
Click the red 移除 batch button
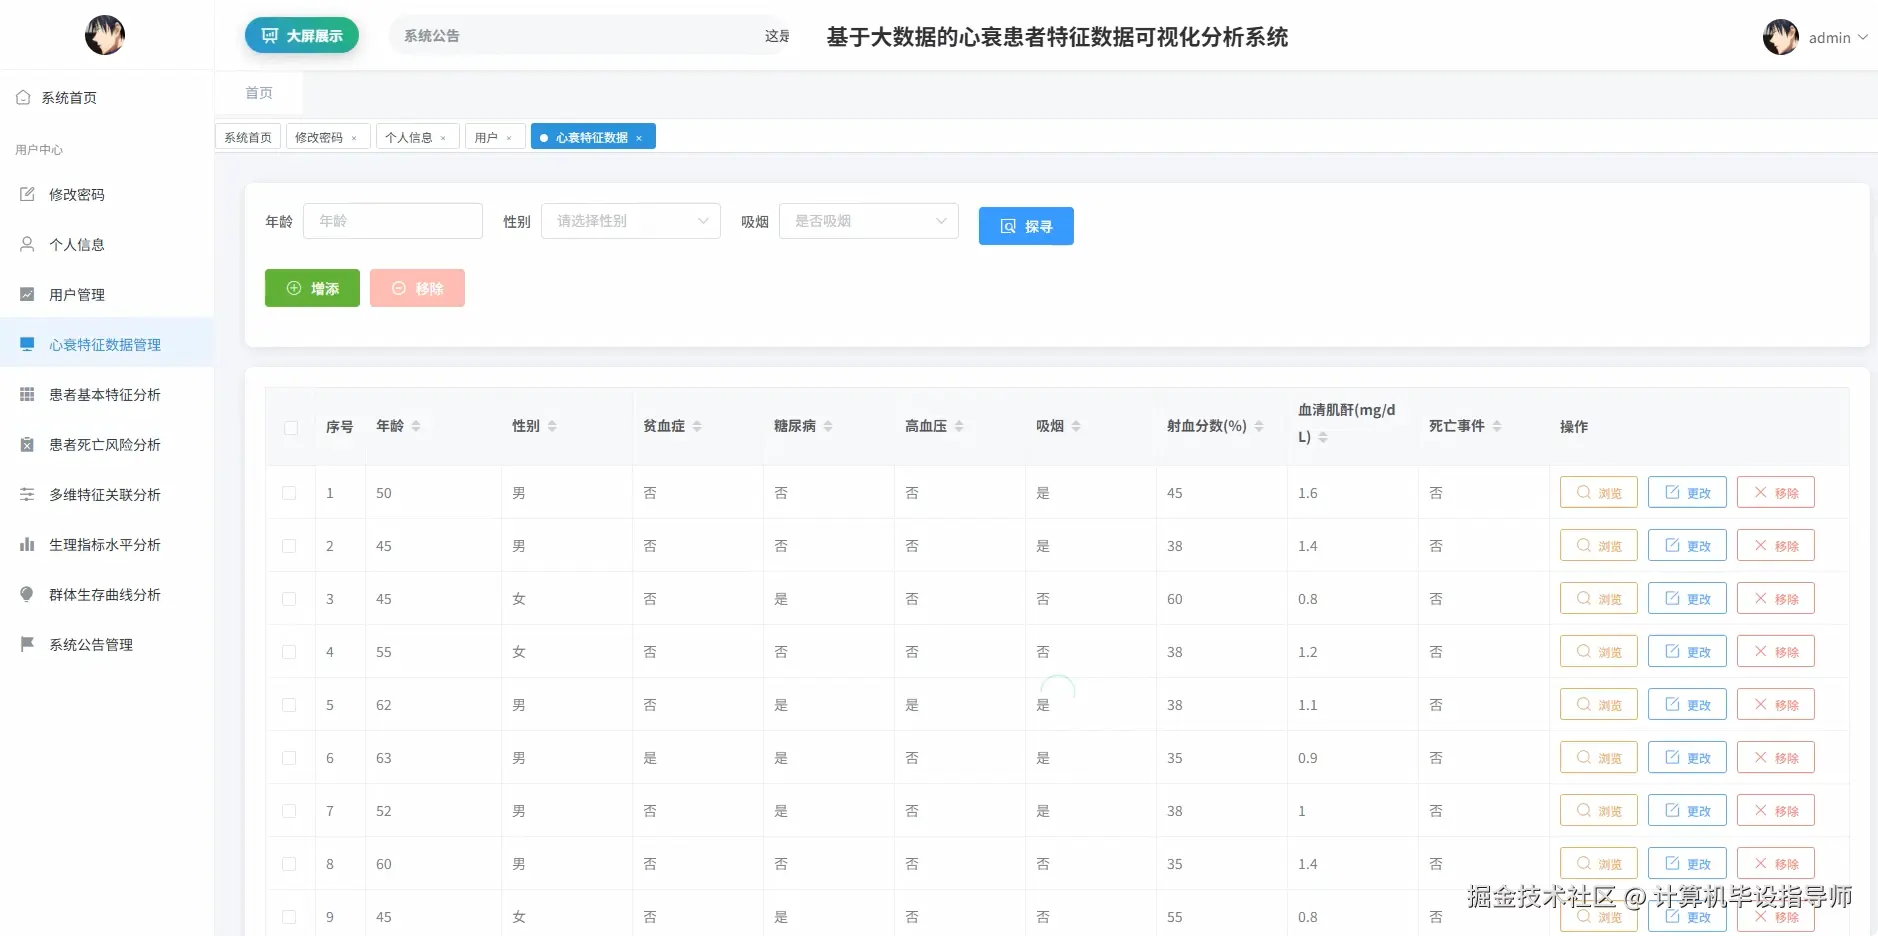pyautogui.click(x=417, y=288)
